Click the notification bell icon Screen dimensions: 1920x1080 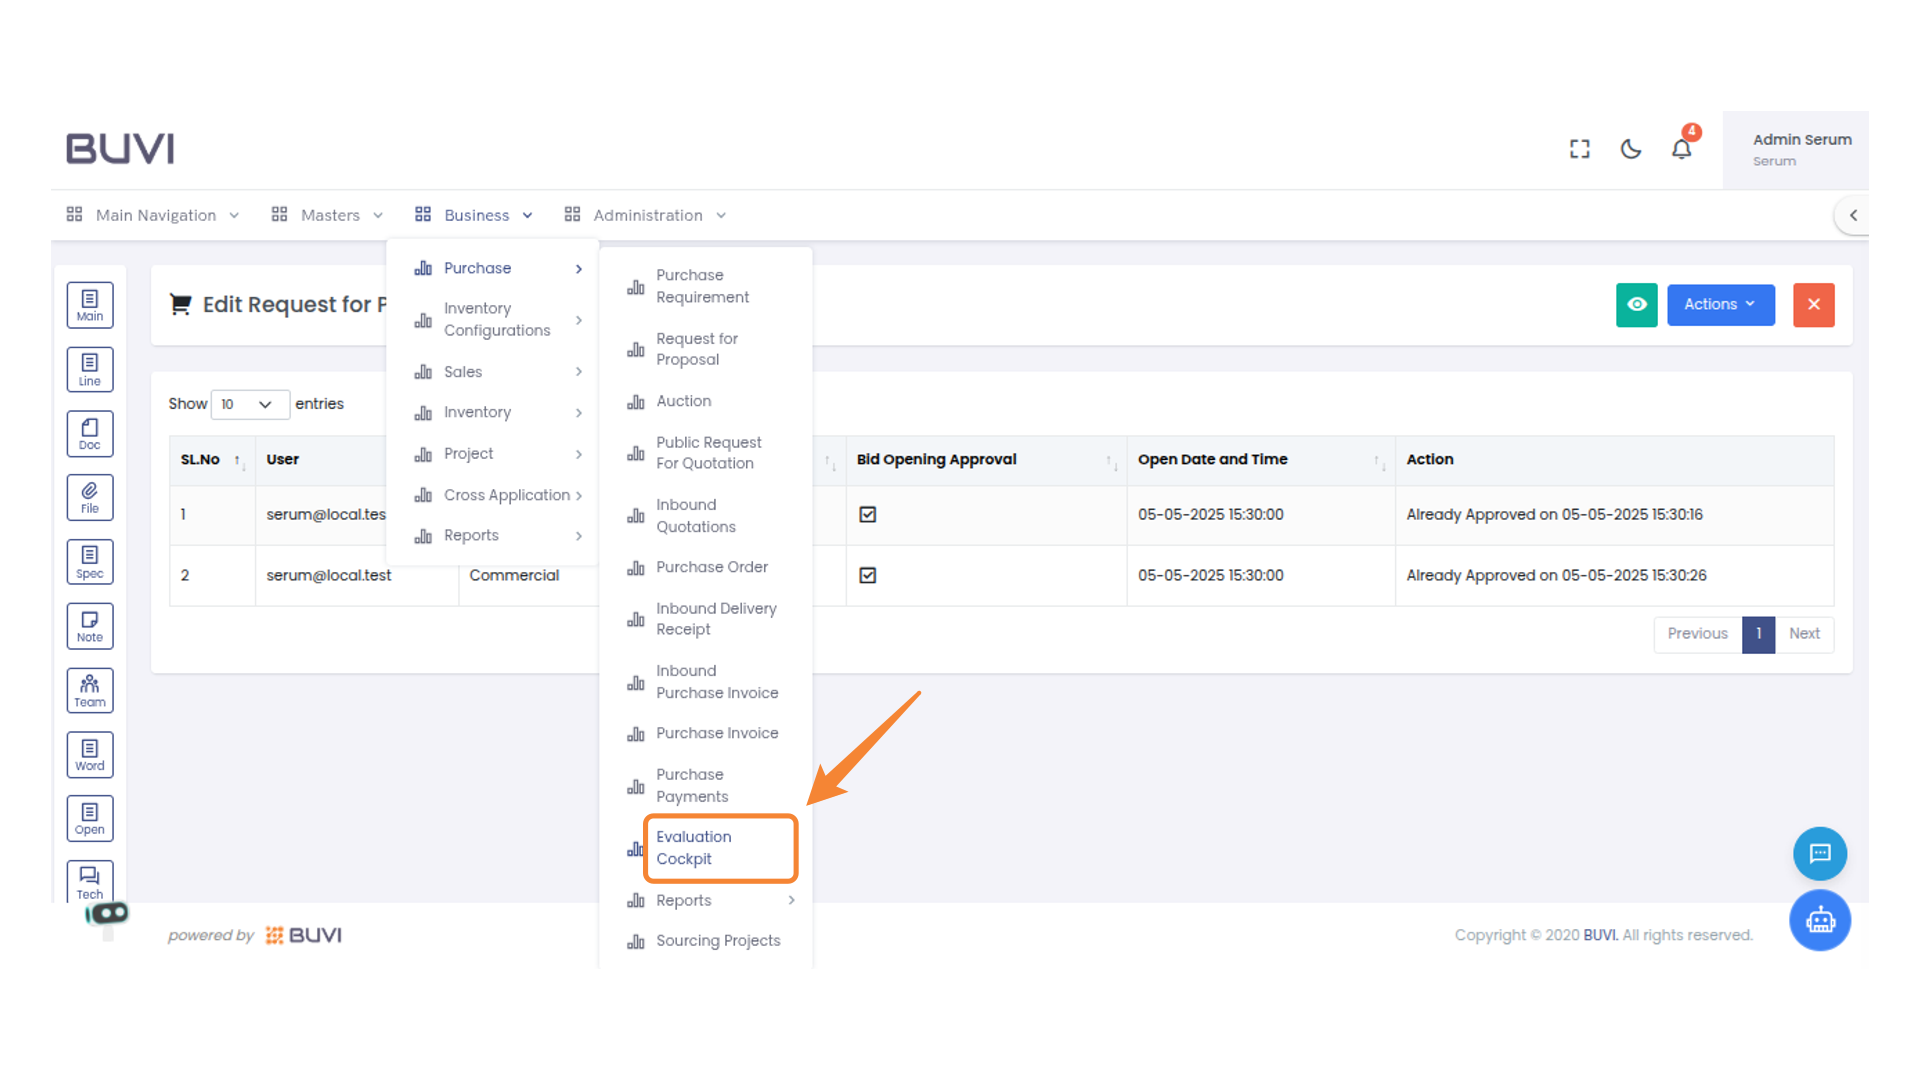coord(1682,149)
